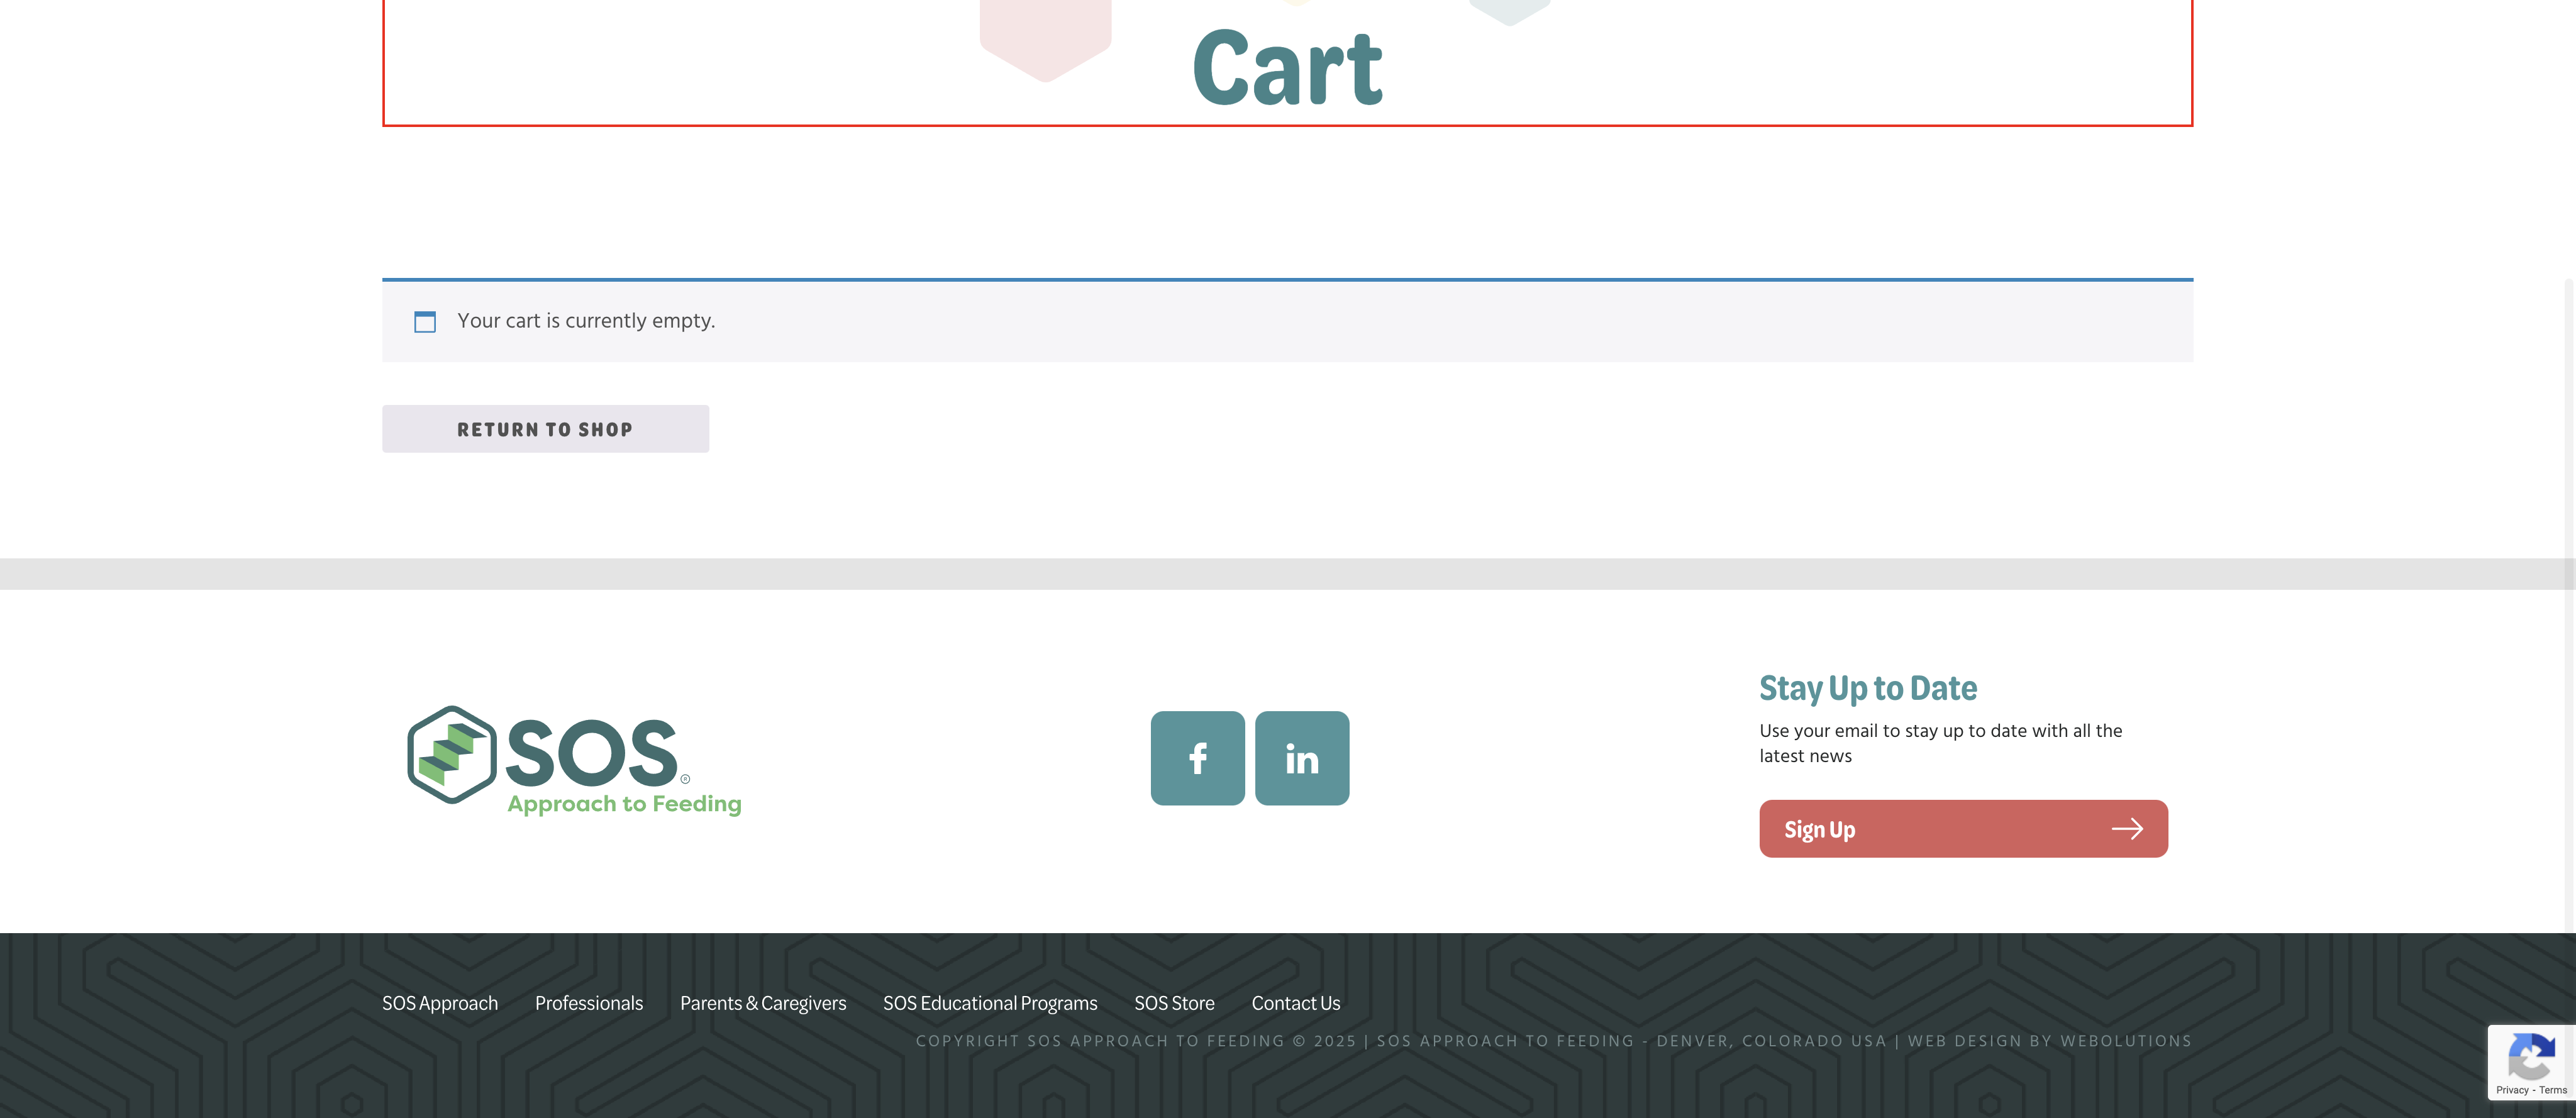This screenshot has height=1118, width=2576.
Task: Open the Facebook social icon
Action: pos(1197,758)
